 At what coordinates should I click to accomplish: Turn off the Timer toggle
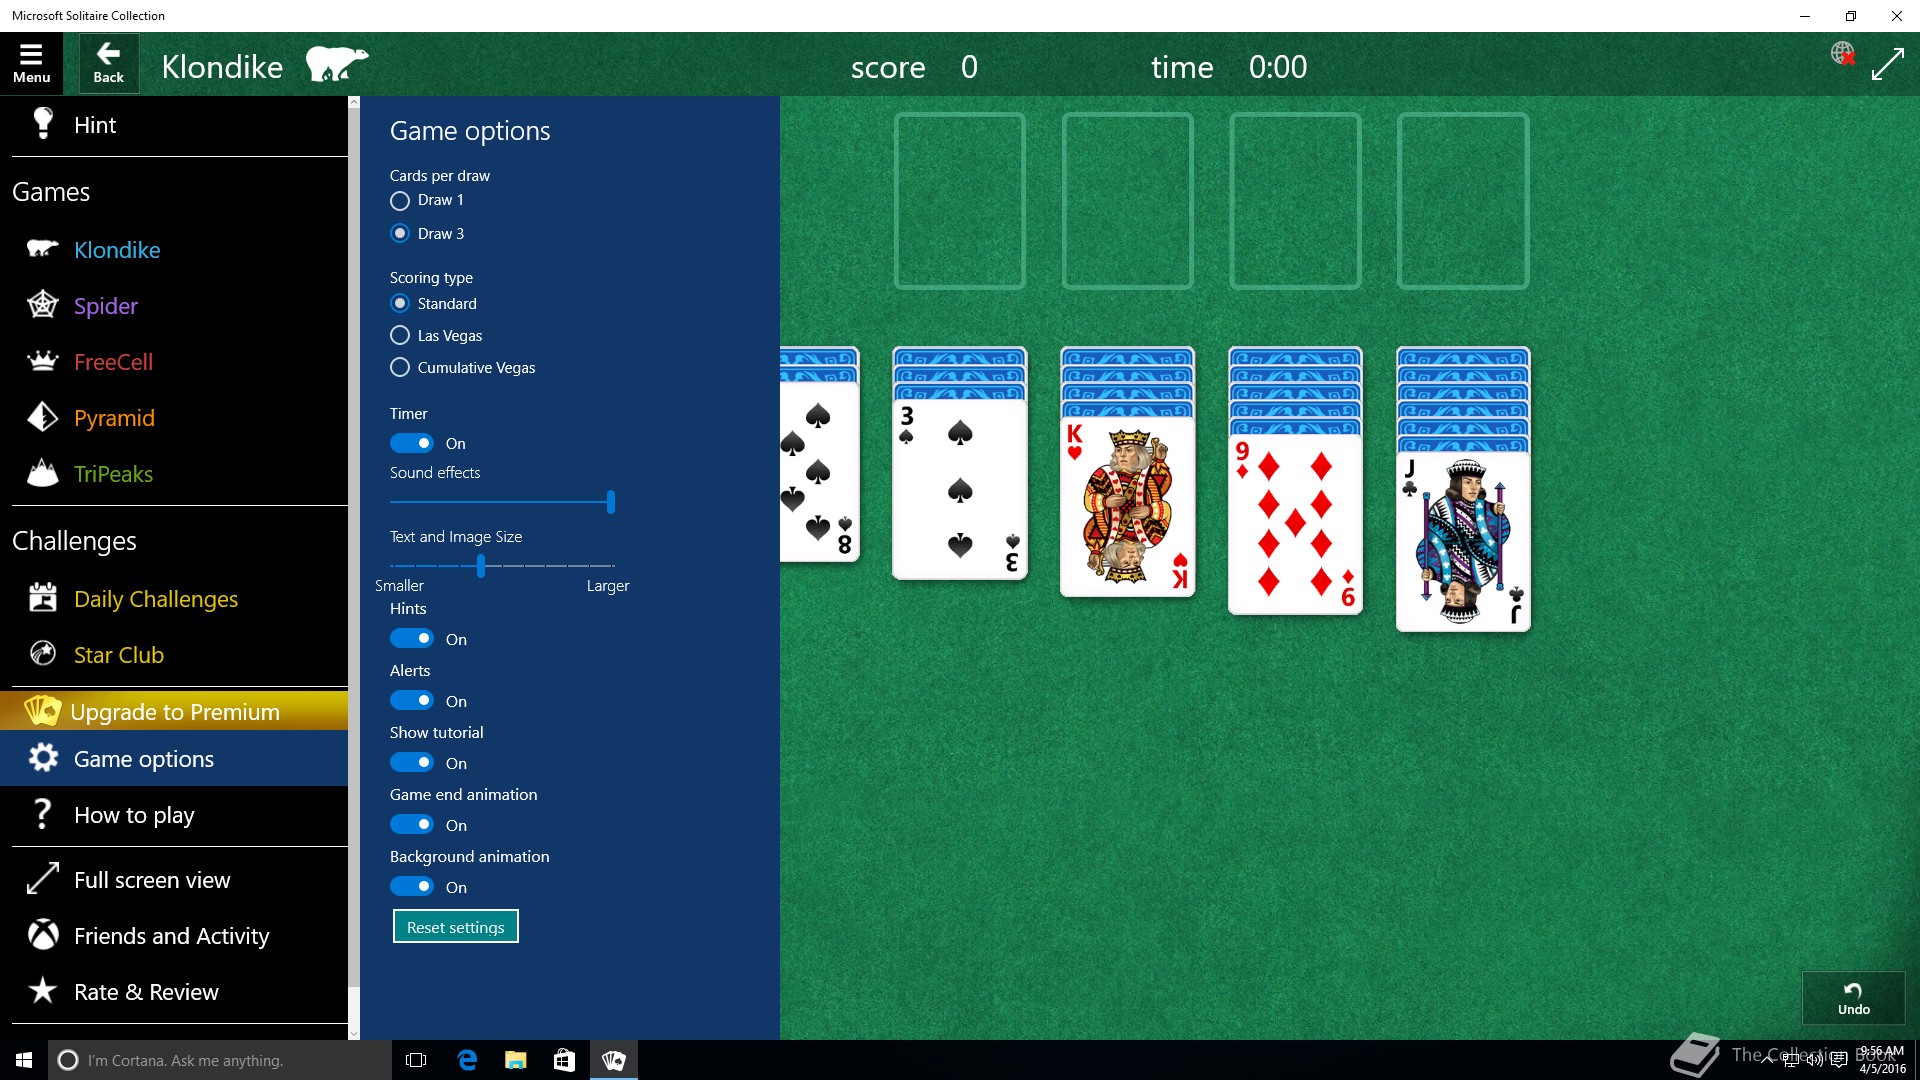coord(412,443)
